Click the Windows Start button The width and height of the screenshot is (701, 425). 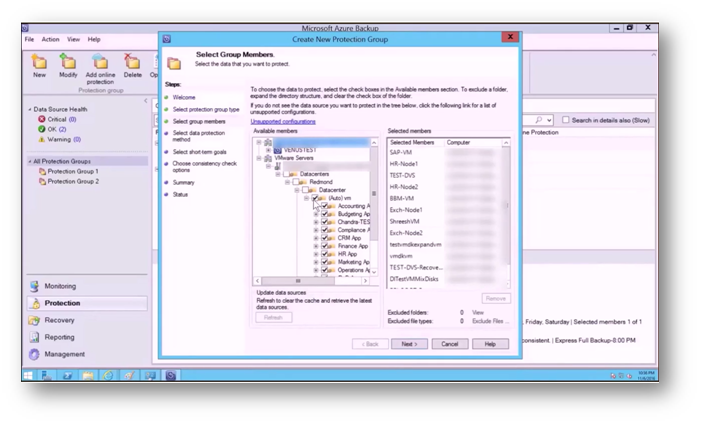[28, 375]
